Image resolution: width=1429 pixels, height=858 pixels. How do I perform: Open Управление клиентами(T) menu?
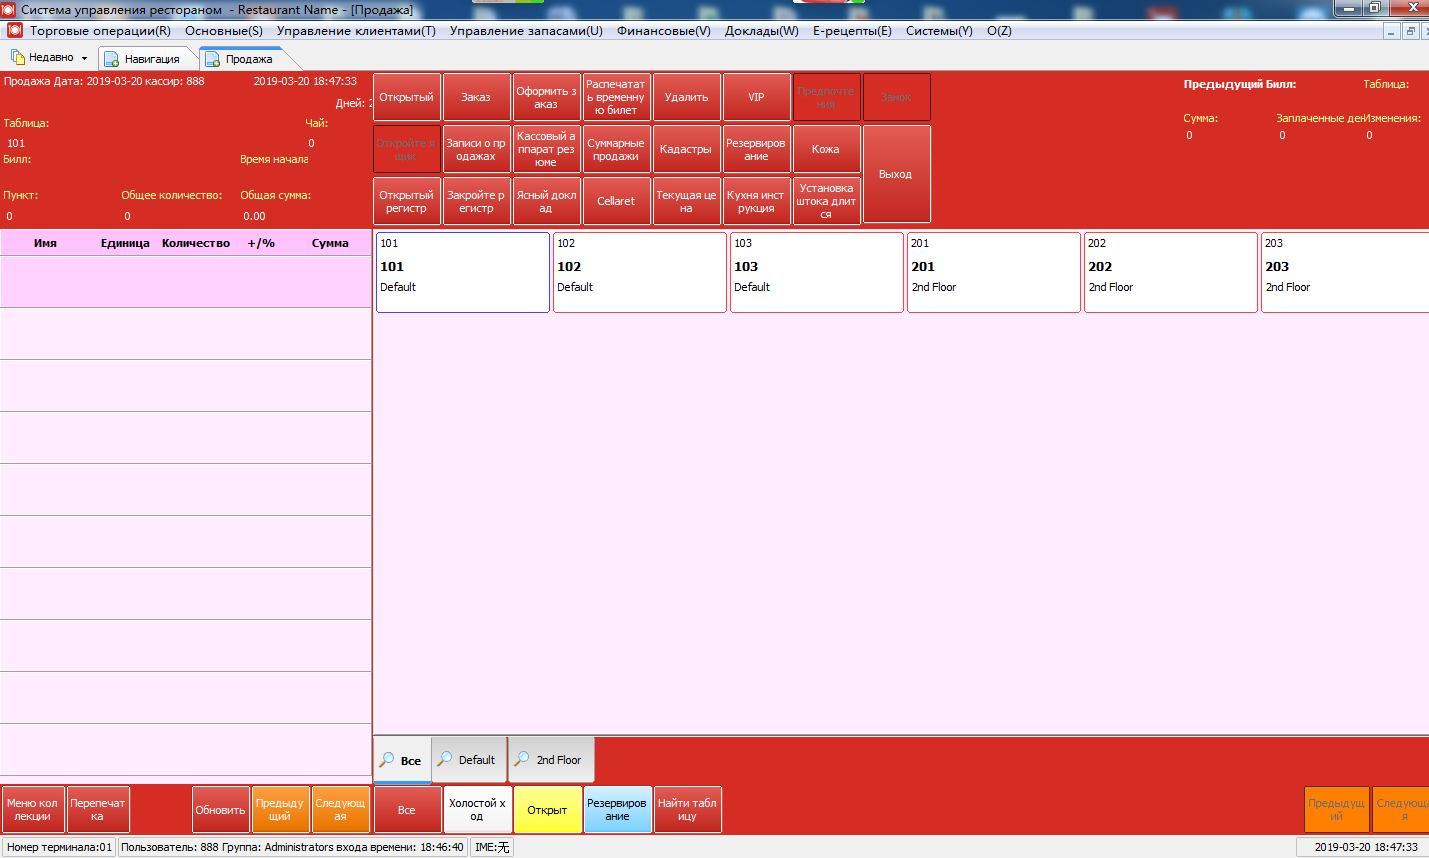pyautogui.click(x=356, y=31)
